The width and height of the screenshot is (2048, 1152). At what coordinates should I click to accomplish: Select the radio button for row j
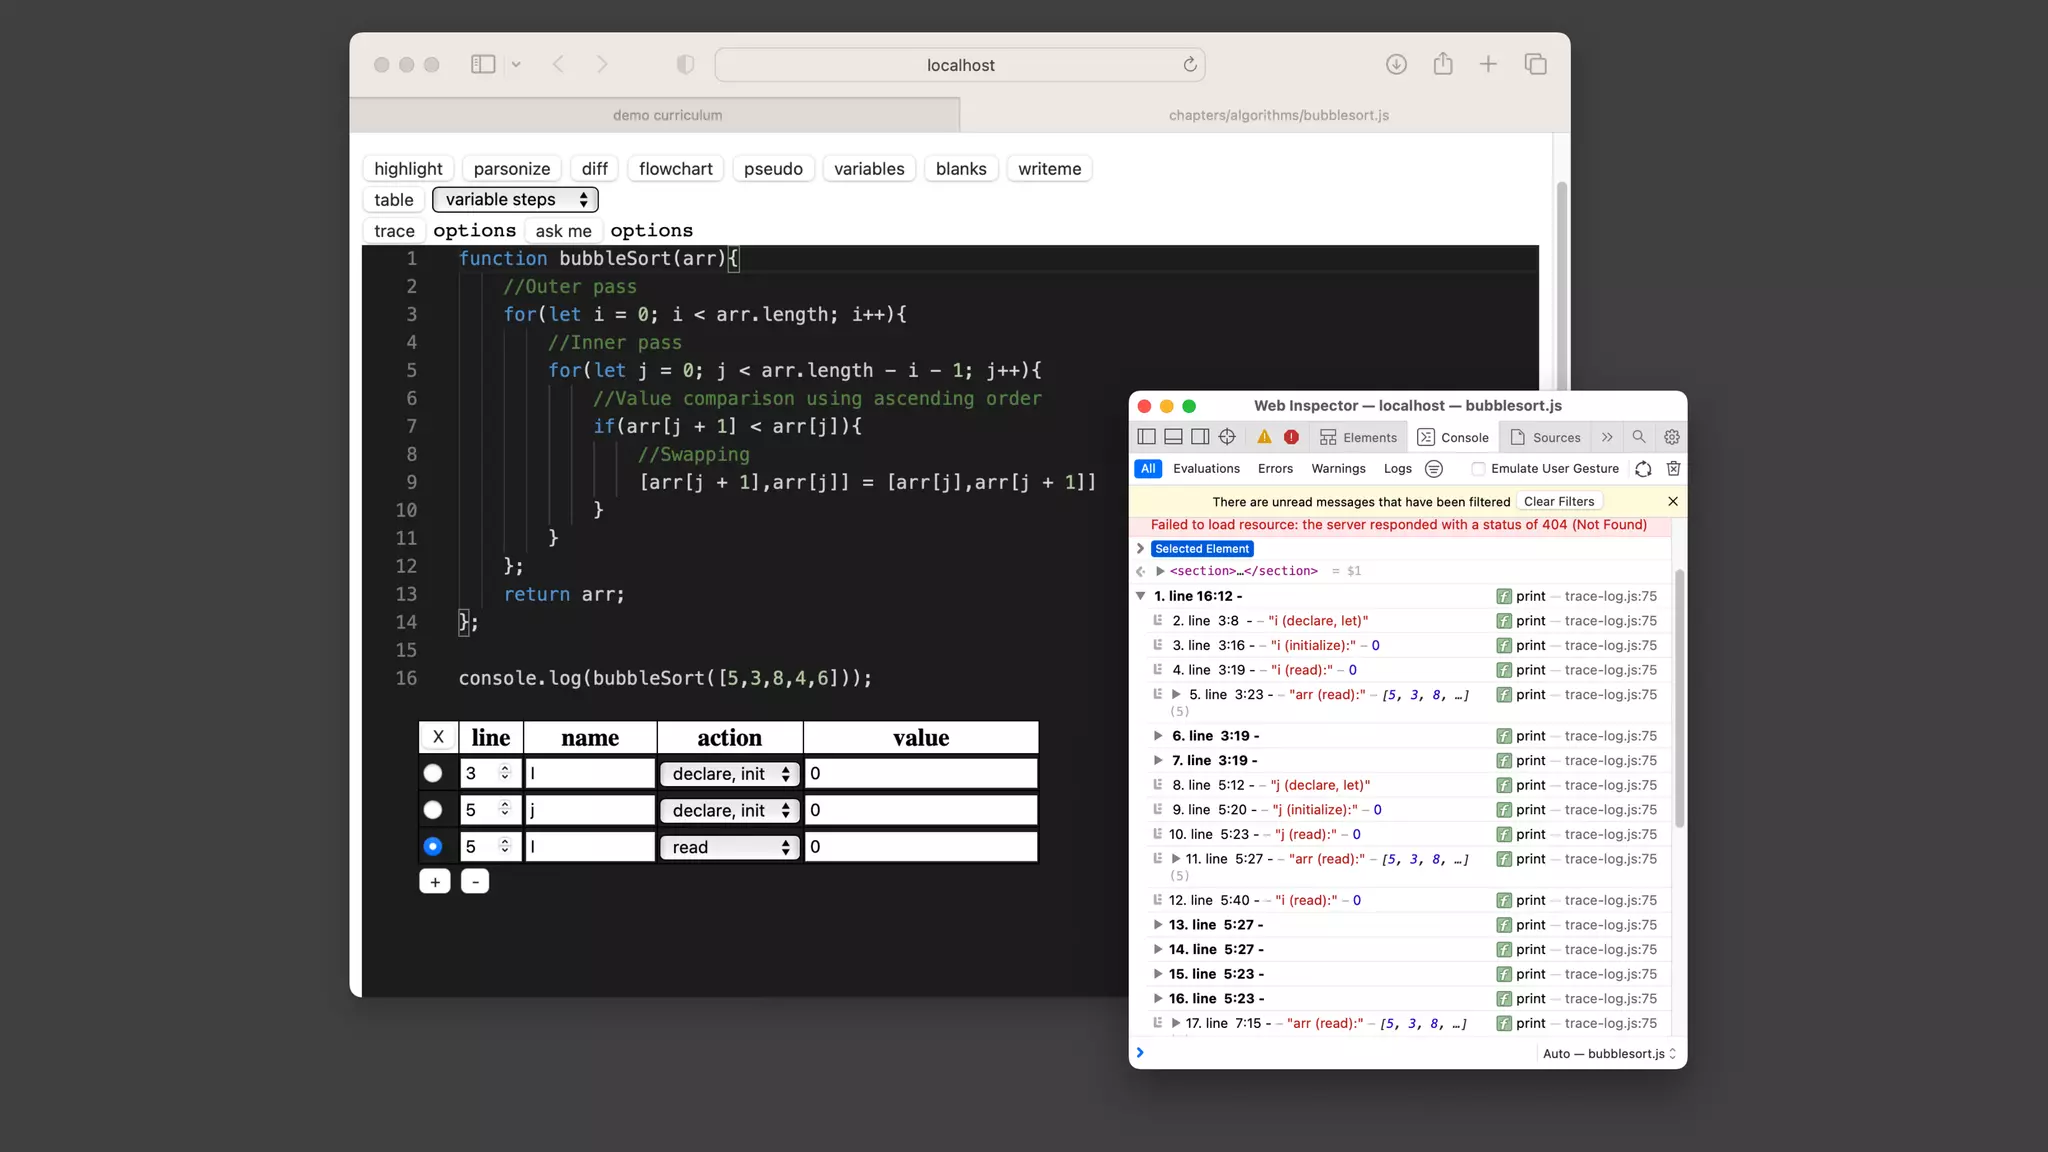tap(433, 810)
